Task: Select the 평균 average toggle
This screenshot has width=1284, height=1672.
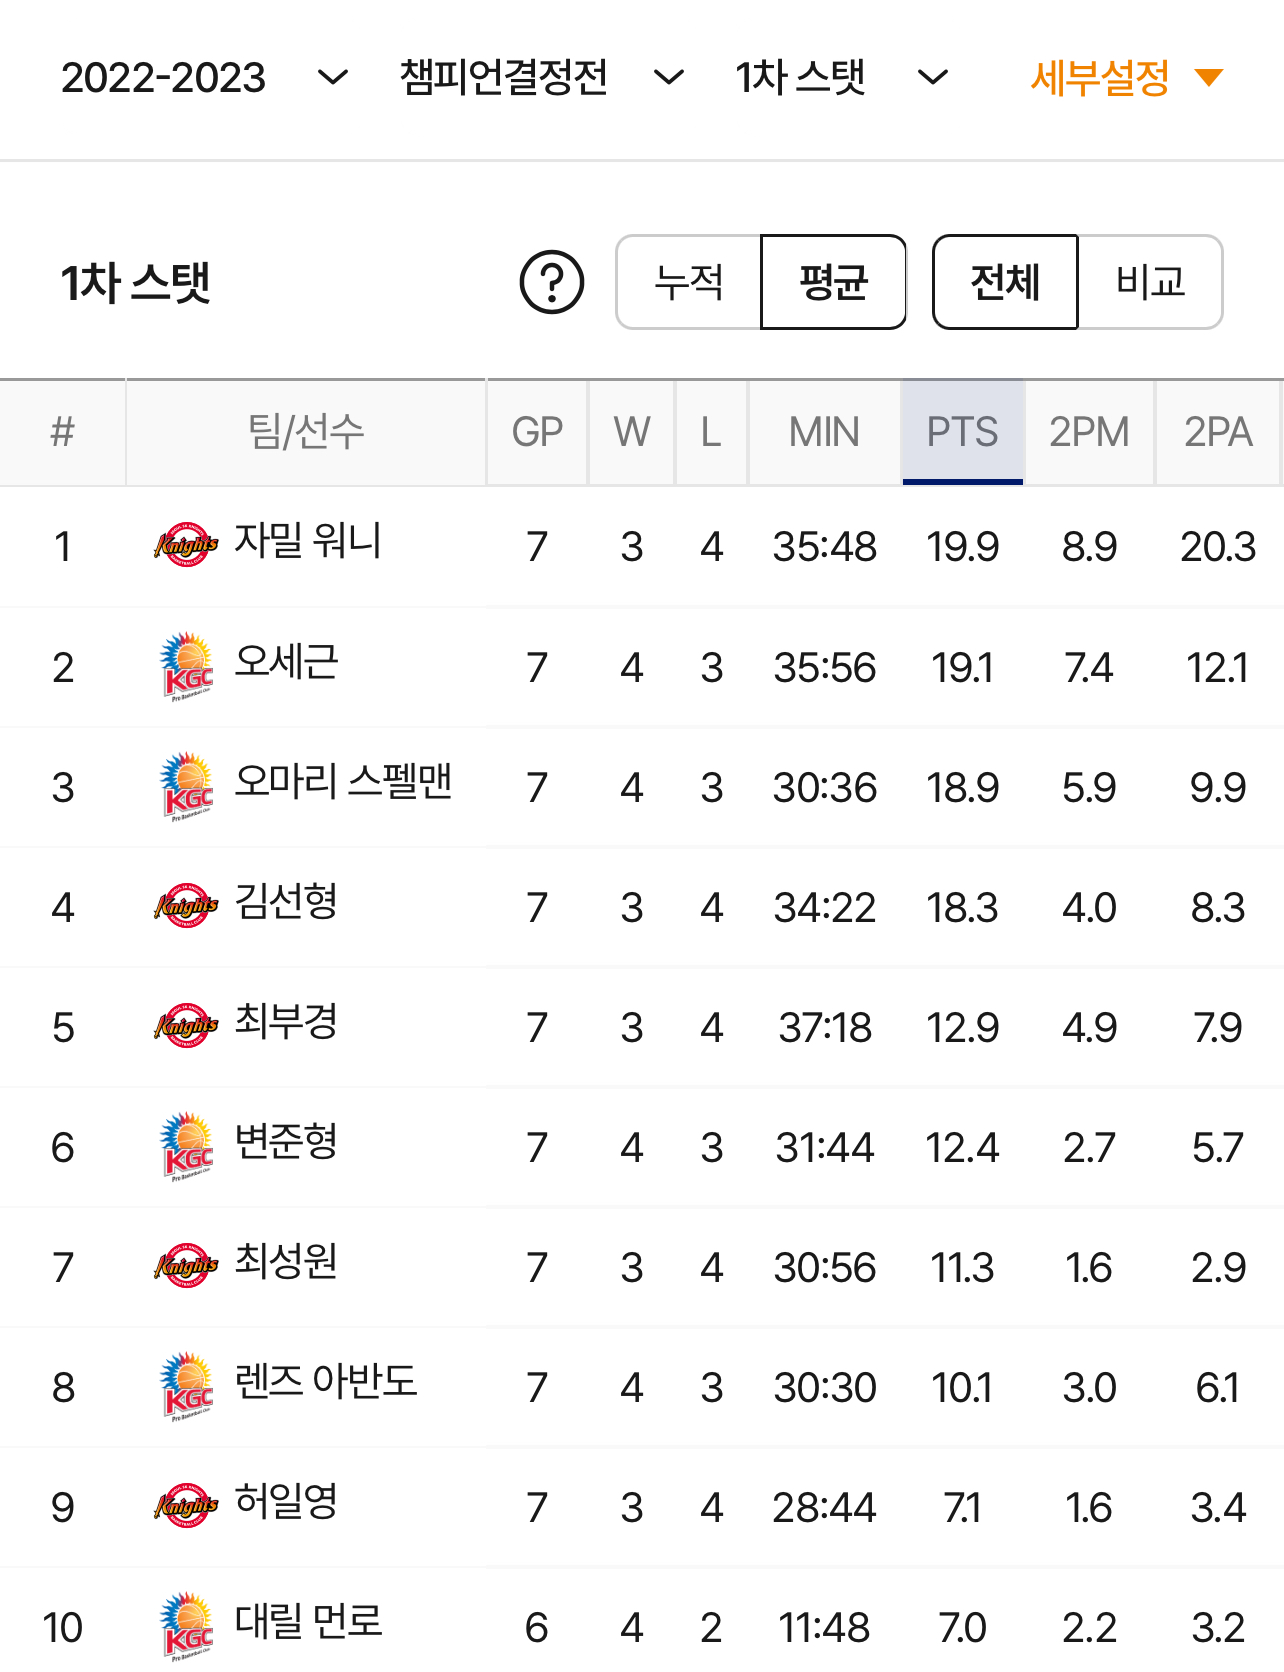Action: pyautogui.click(x=833, y=282)
